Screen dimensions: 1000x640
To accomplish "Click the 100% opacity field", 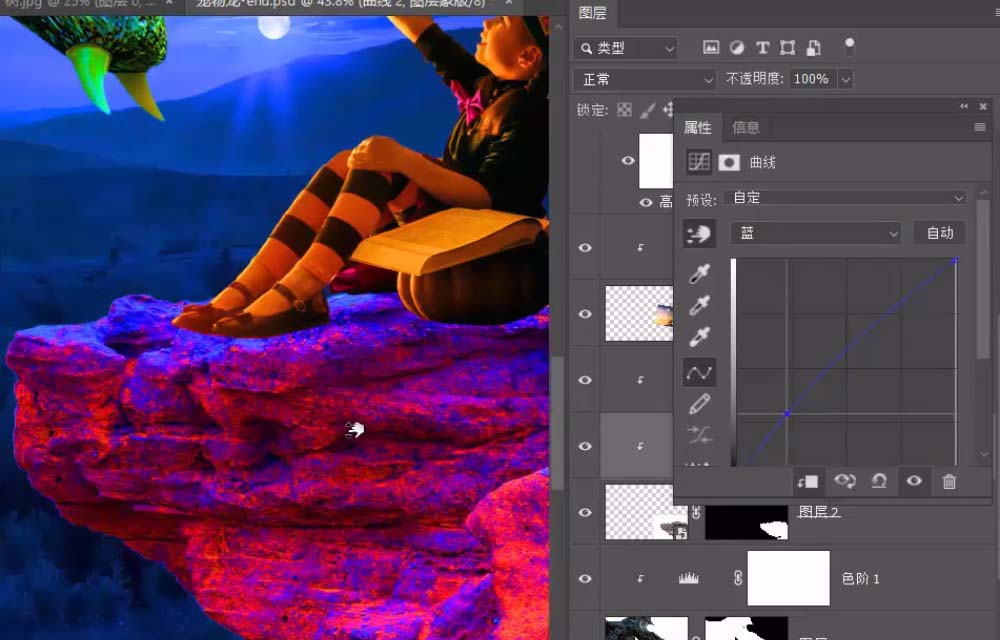I will (812, 79).
